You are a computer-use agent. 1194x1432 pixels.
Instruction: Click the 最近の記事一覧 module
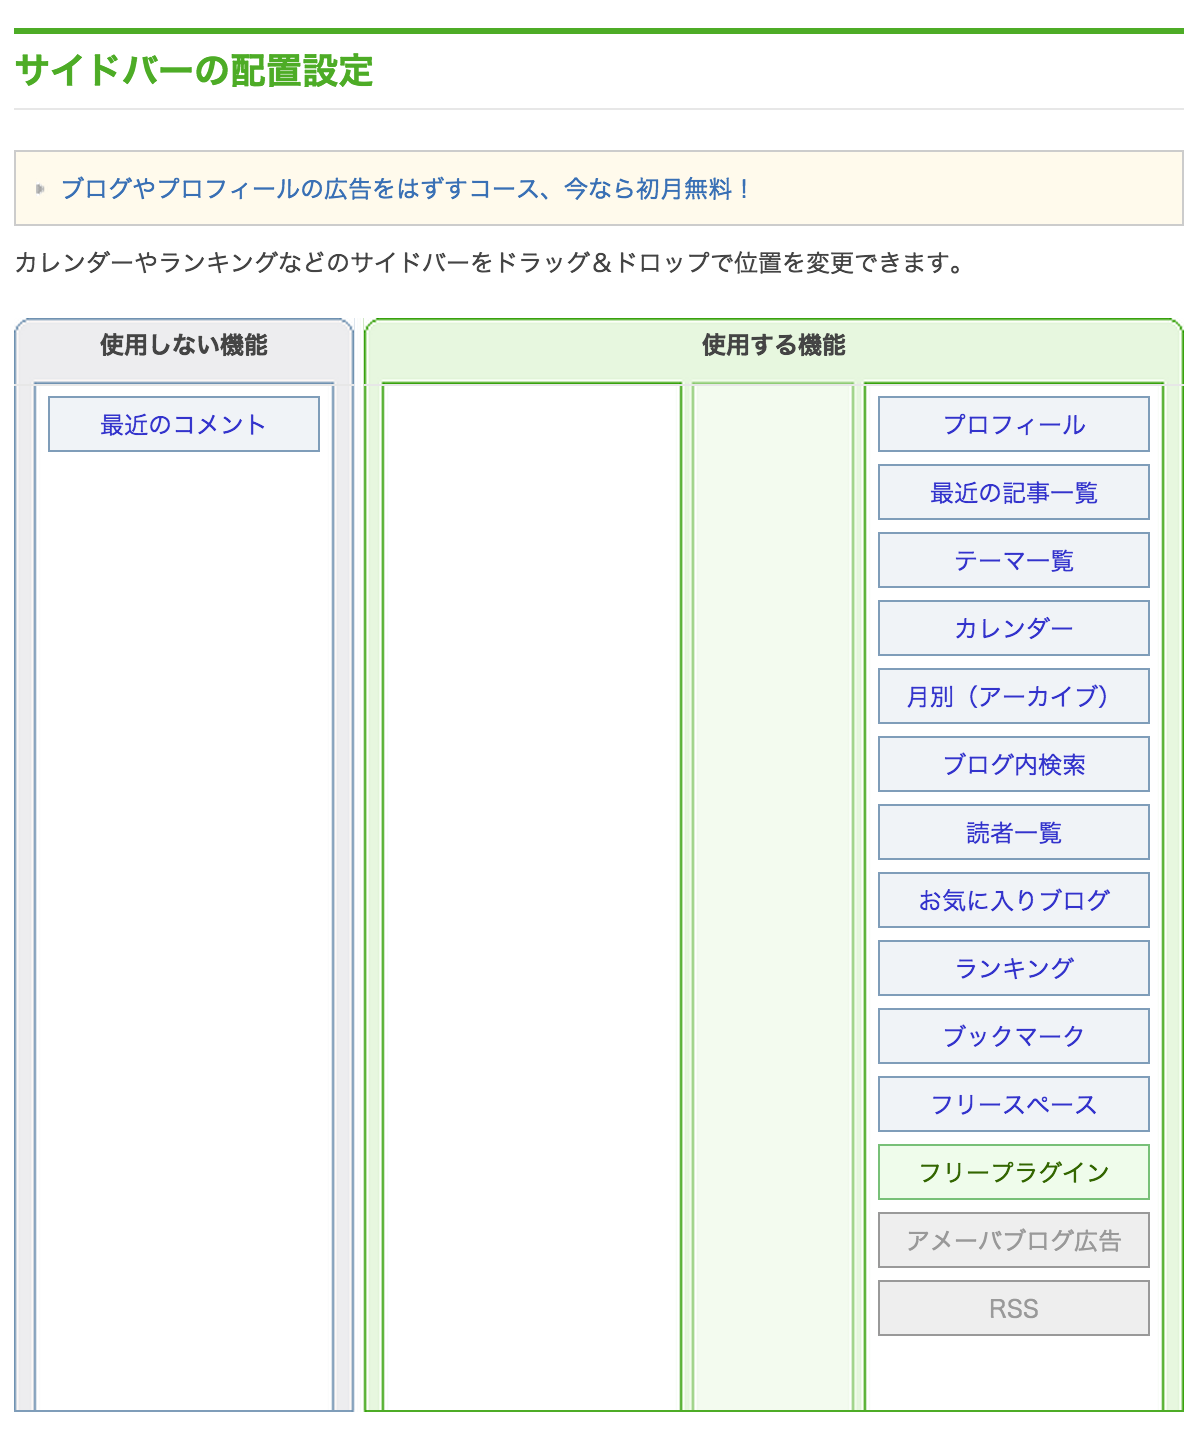(x=1013, y=493)
